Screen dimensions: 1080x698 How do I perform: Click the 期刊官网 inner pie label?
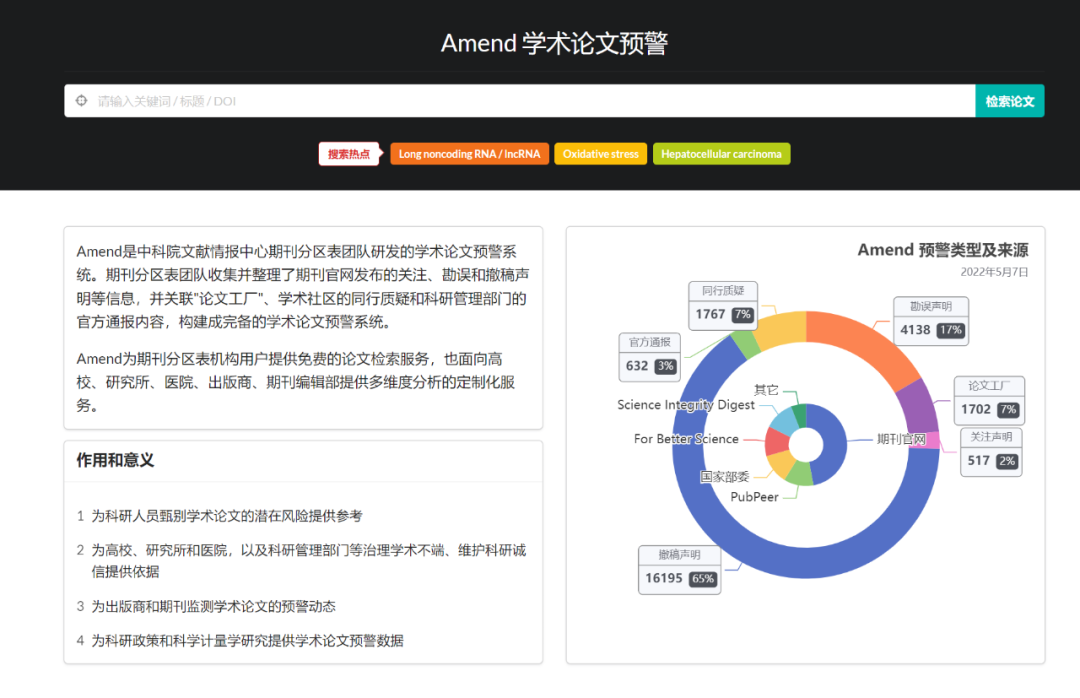click(x=901, y=439)
